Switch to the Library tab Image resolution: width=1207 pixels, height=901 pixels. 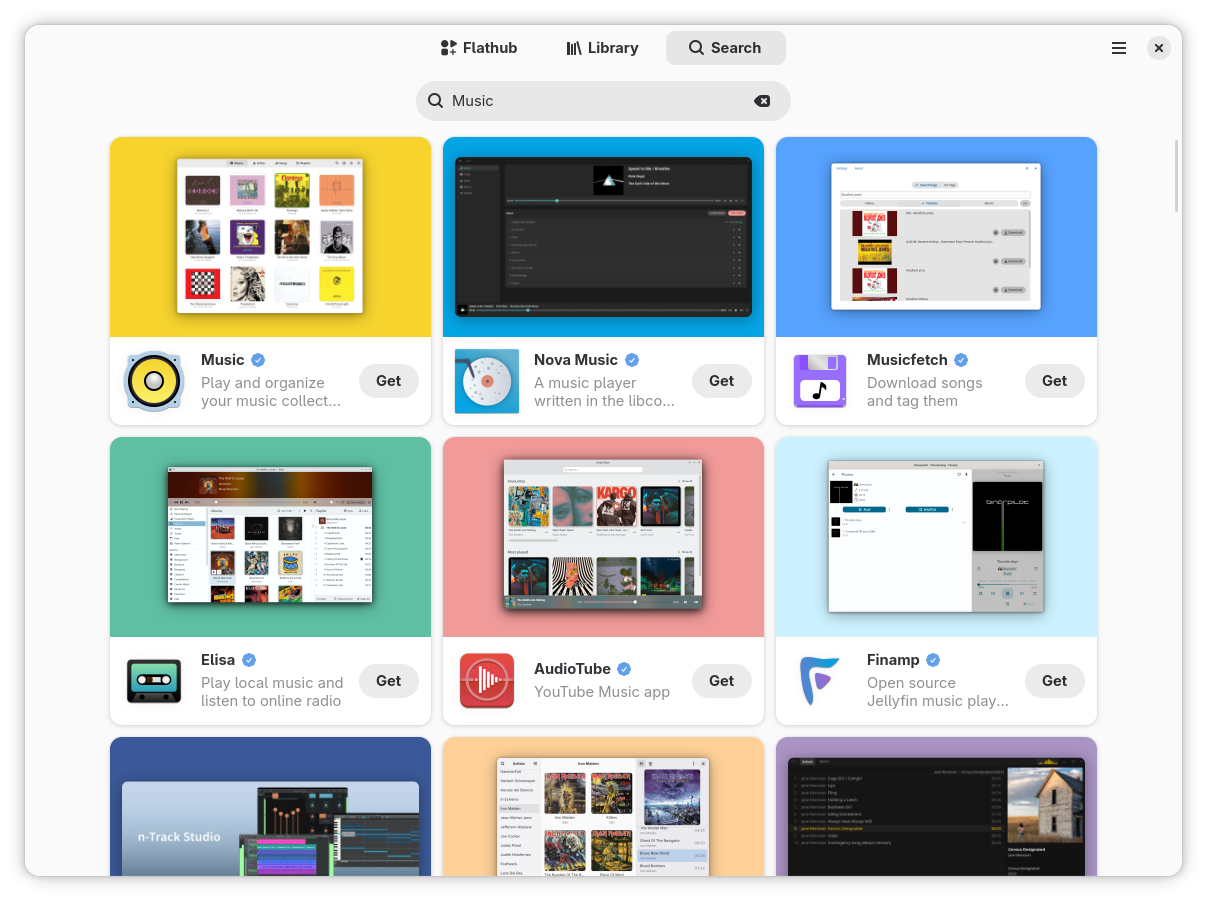[602, 48]
